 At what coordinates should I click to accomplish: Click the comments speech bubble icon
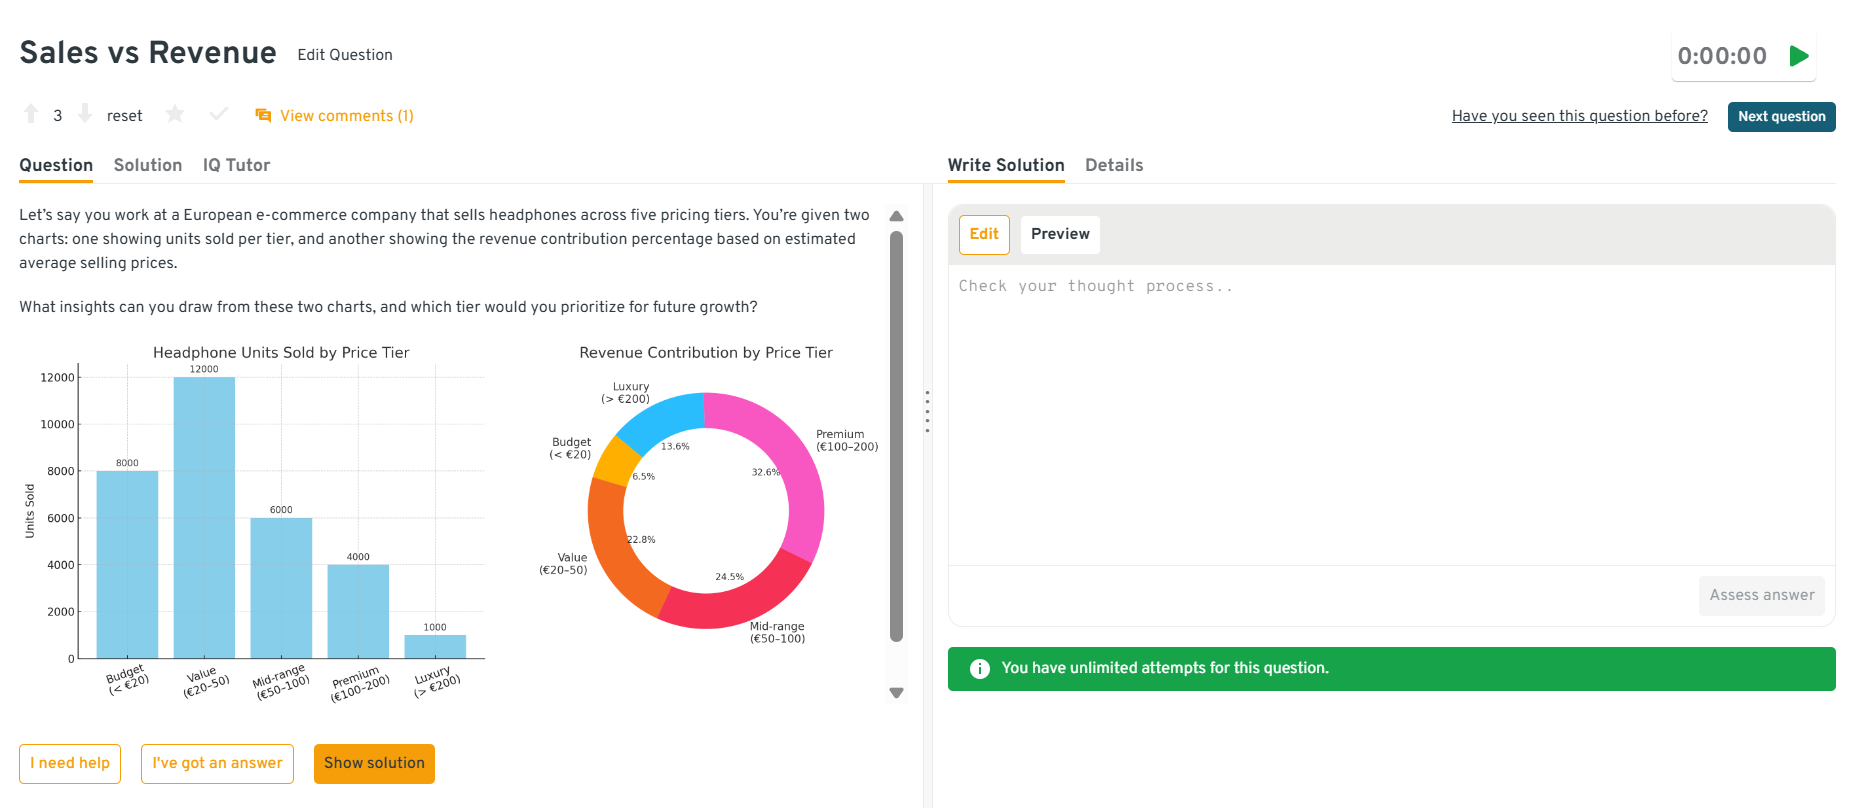coord(263,116)
